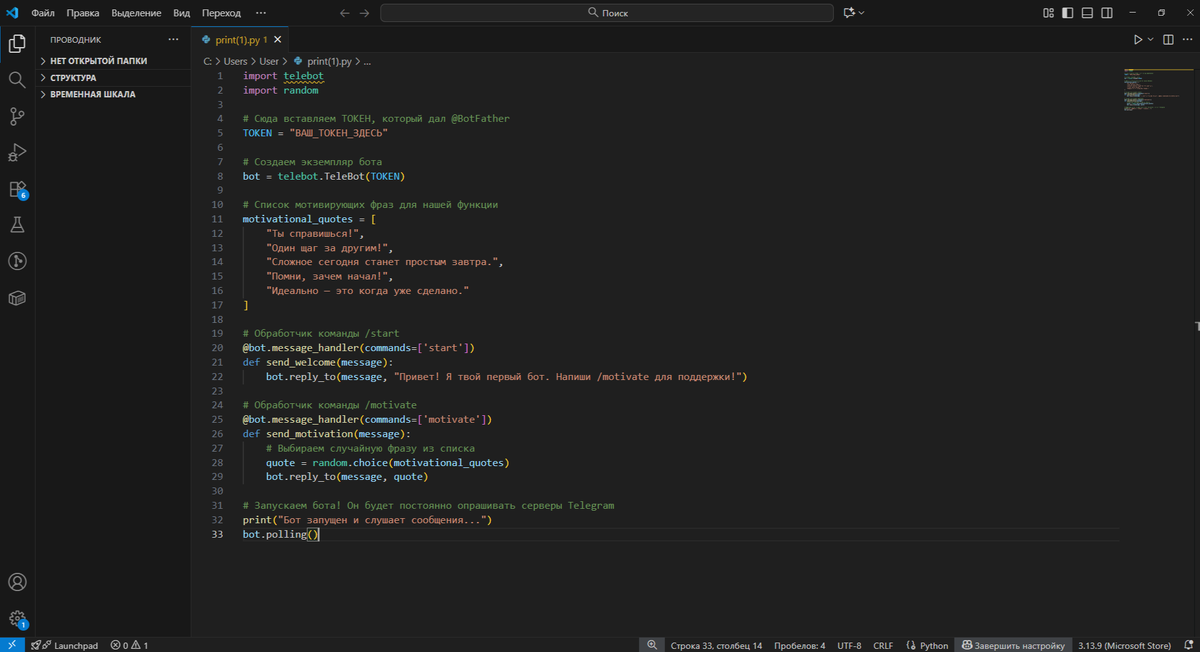
Task: Select the print(1).py editor tab
Action: [x=240, y=40]
